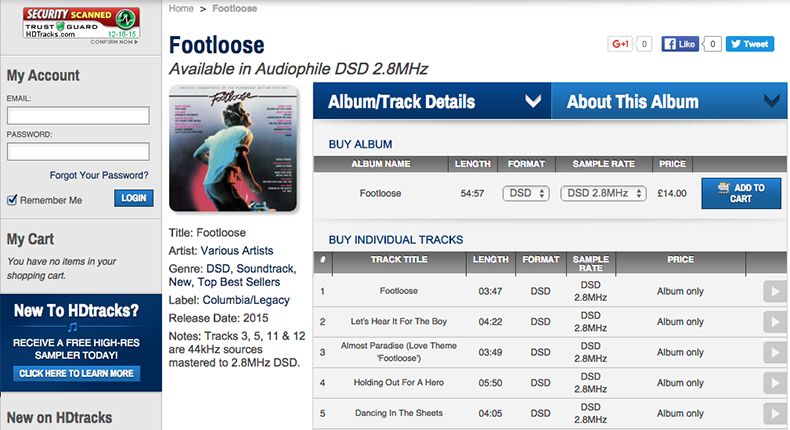Switch to the About This Album tab
Image resolution: width=790 pixels, height=430 pixels.
[x=632, y=101]
